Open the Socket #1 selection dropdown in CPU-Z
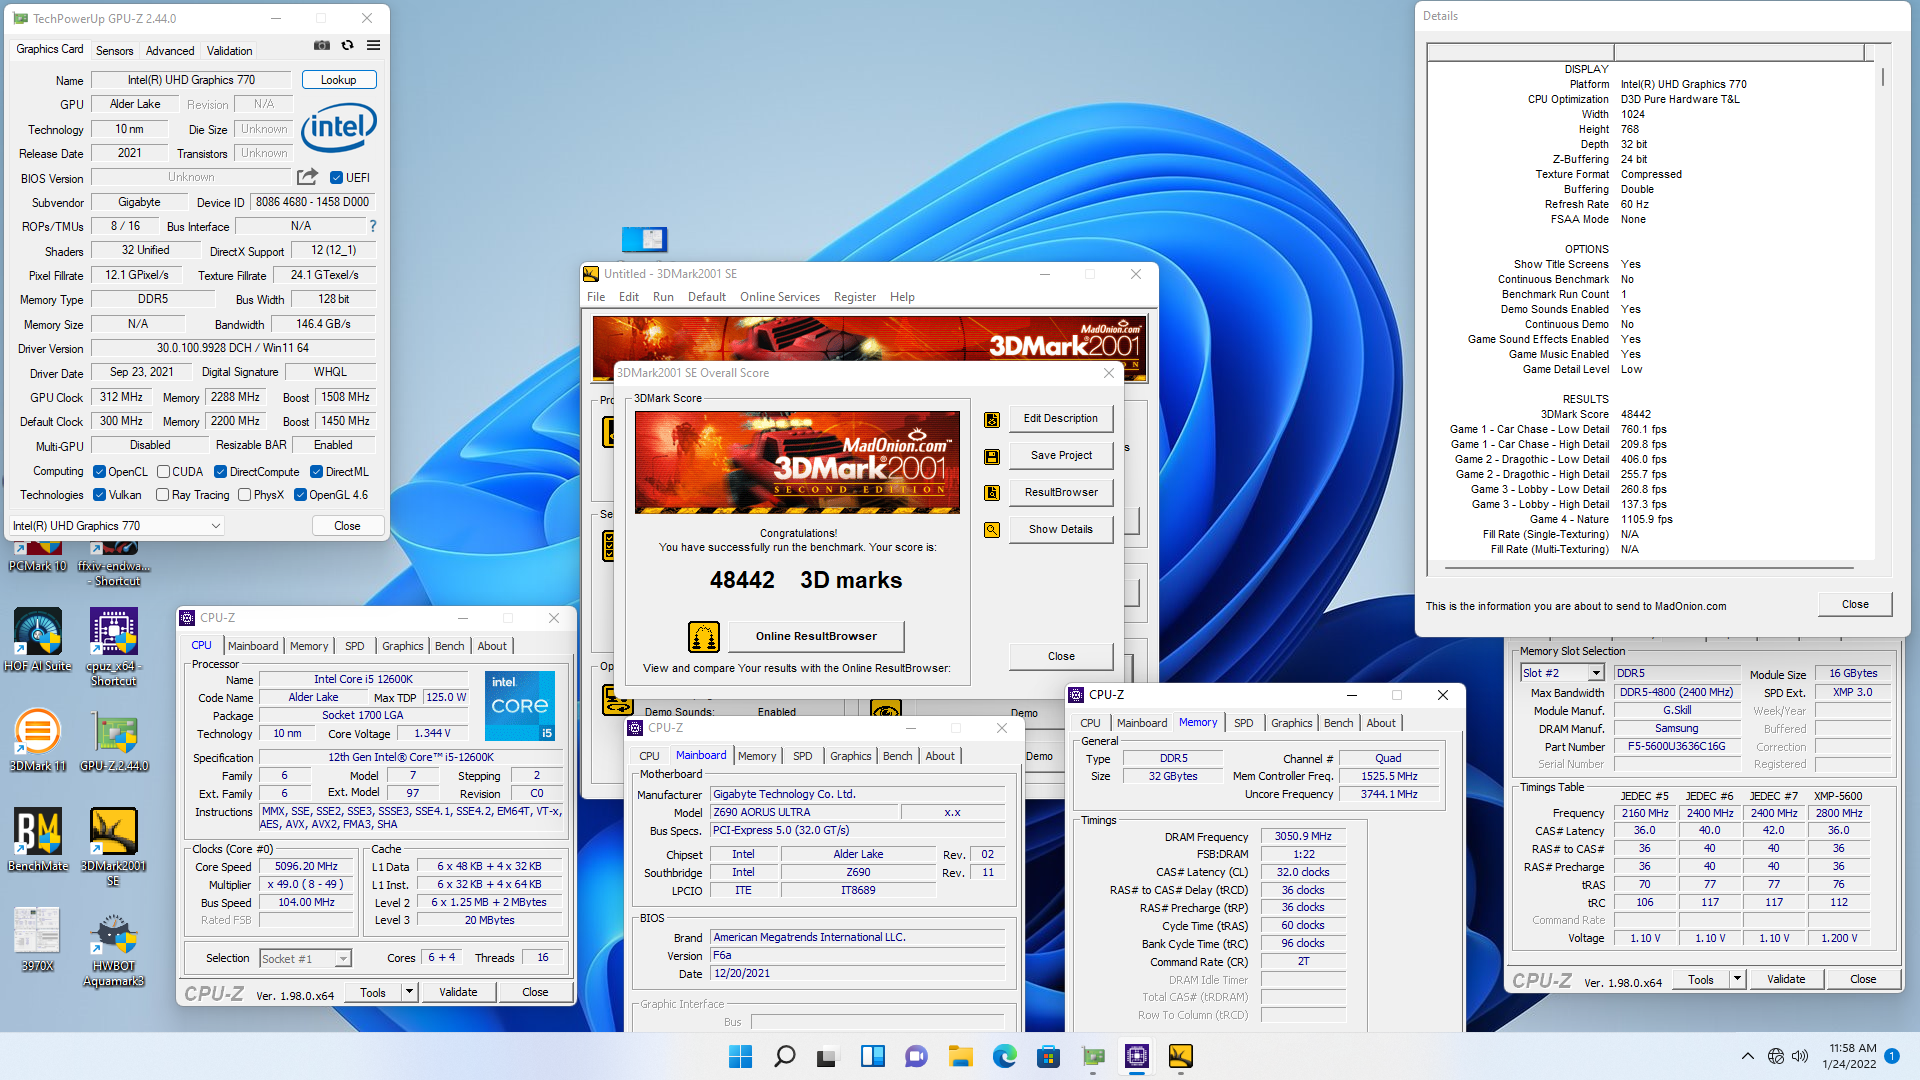The width and height of the screenshot is (1920, 1080). 305,959
